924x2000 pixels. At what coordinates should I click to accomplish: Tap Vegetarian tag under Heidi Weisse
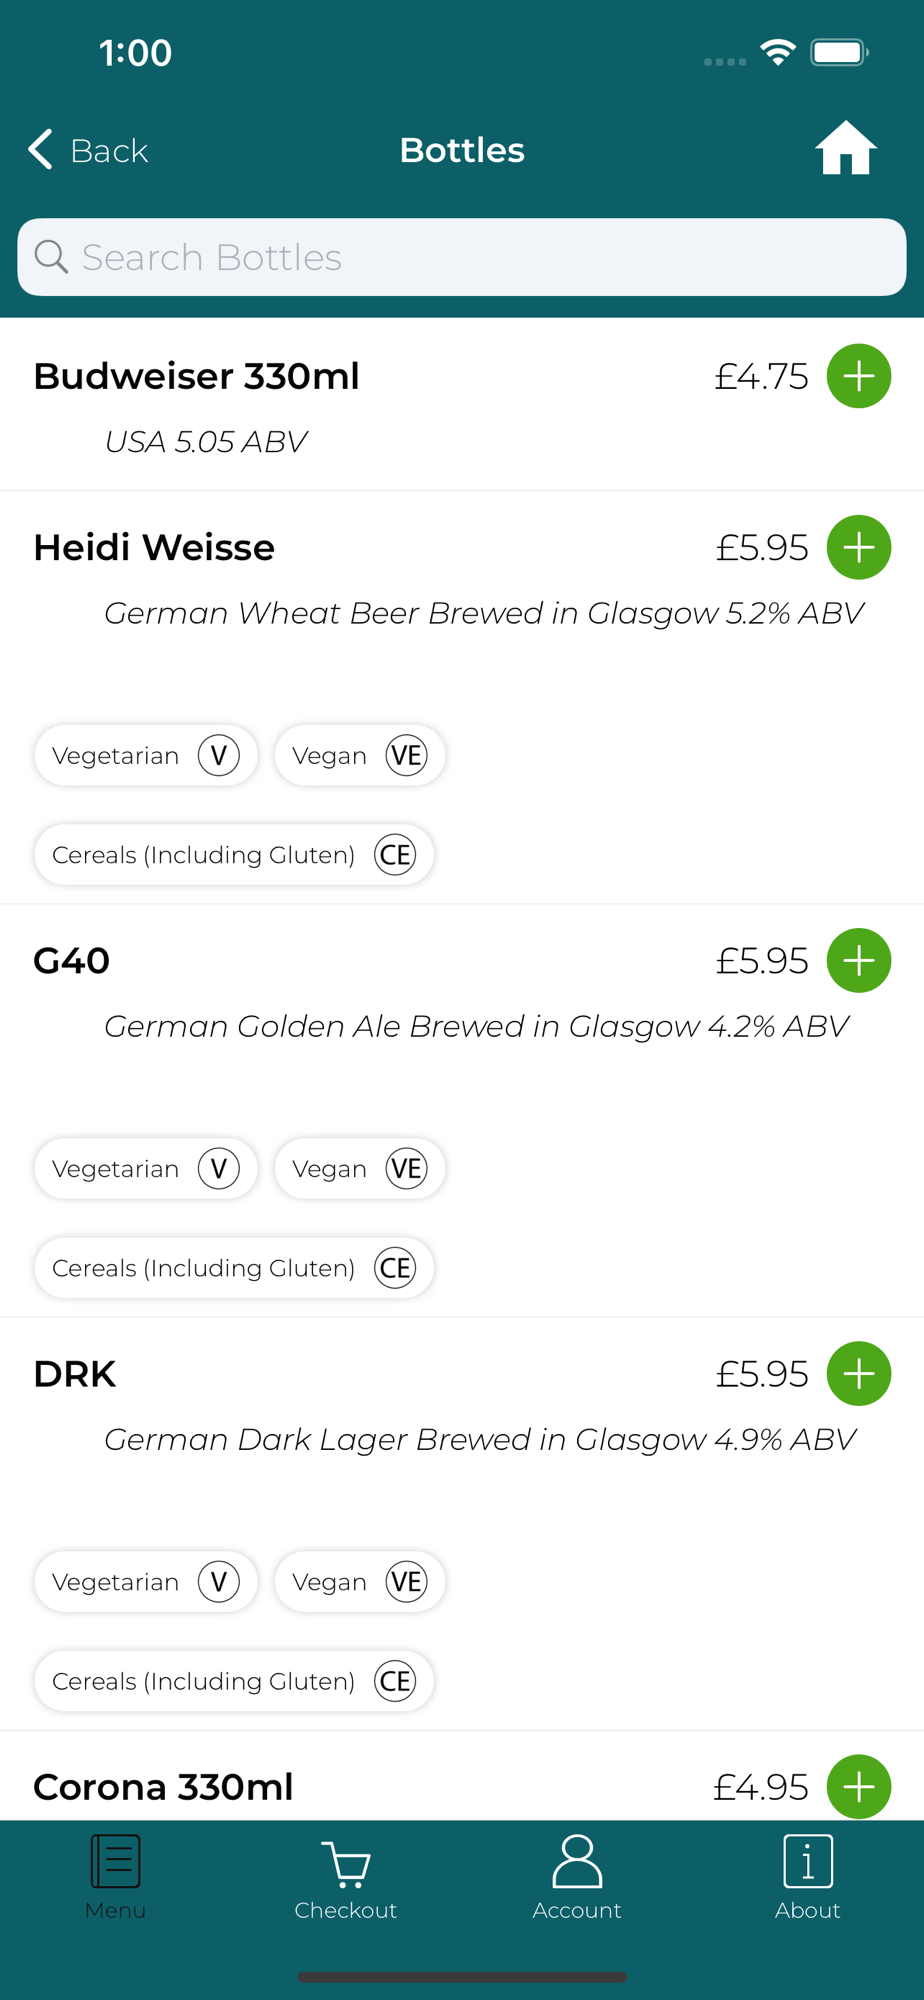[146, 755]
